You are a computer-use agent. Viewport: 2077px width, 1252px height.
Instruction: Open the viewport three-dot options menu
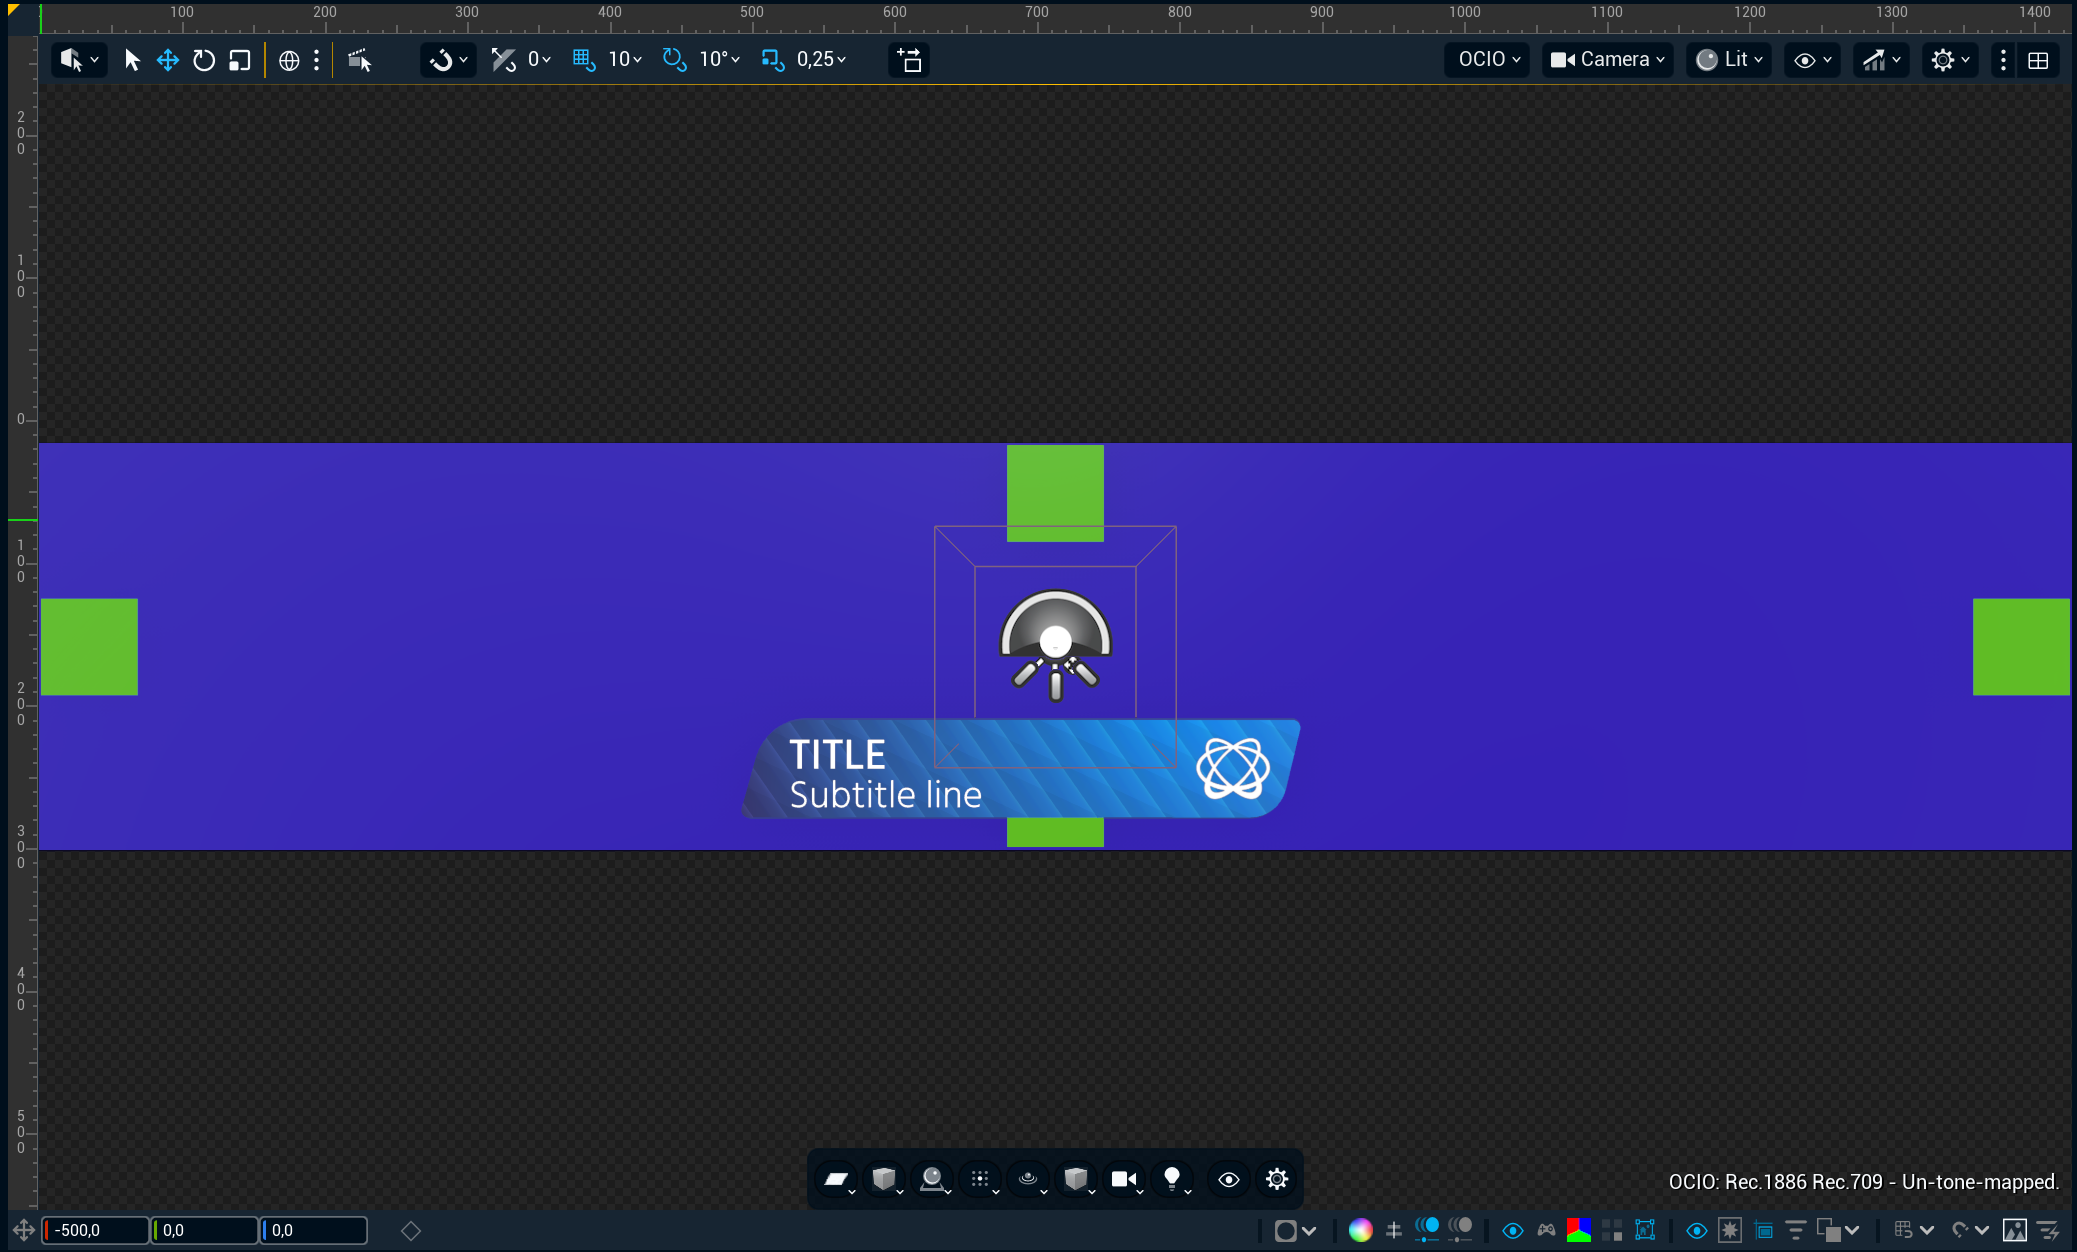tap(2003, 60)
